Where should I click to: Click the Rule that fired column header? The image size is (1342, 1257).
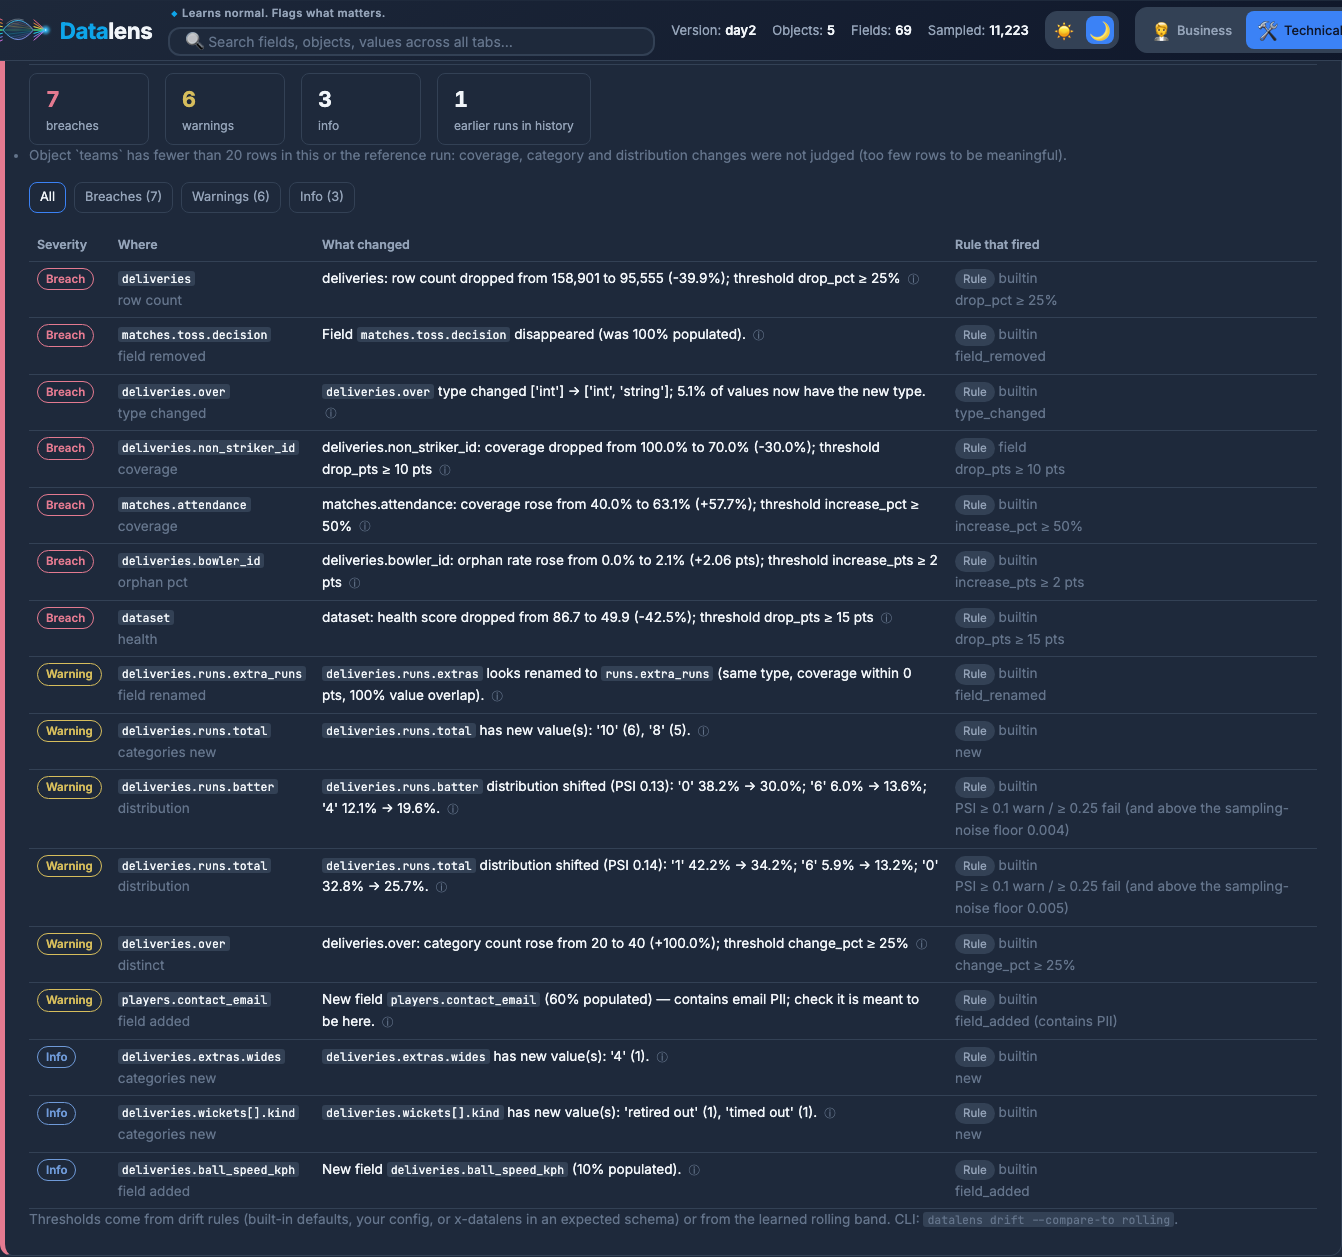tap(997, 245)
